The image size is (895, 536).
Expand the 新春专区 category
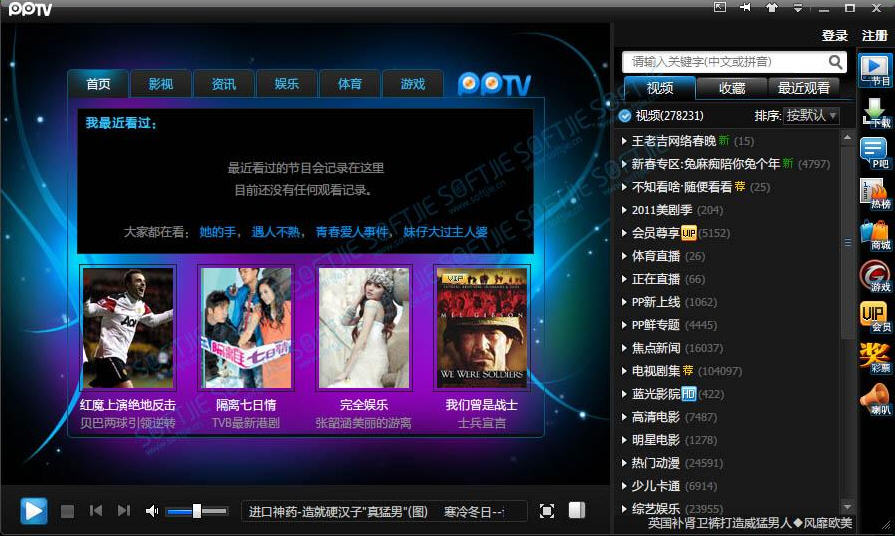click(x=623, y=164)
